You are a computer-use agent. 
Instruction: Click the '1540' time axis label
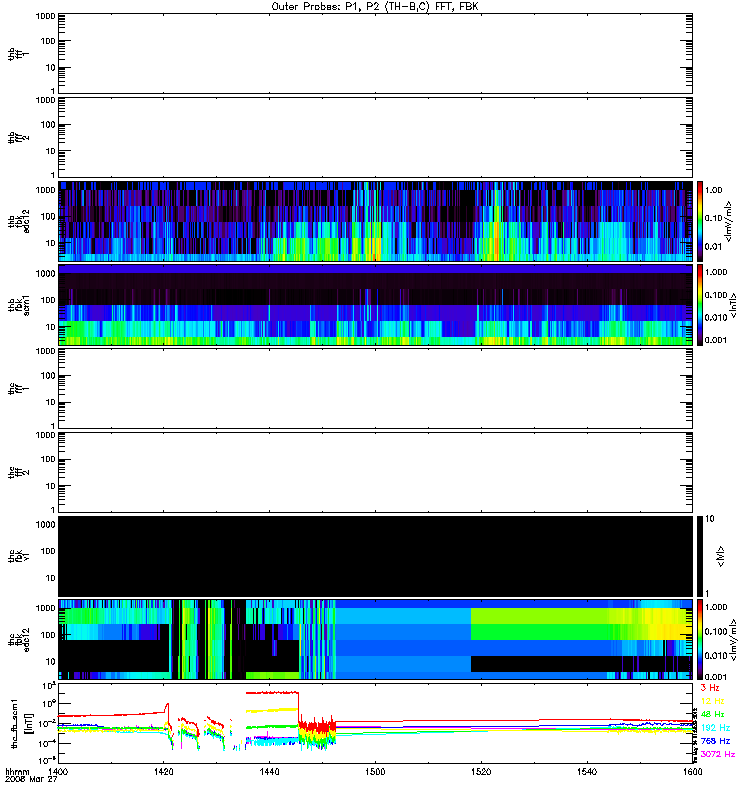(587, 772)
